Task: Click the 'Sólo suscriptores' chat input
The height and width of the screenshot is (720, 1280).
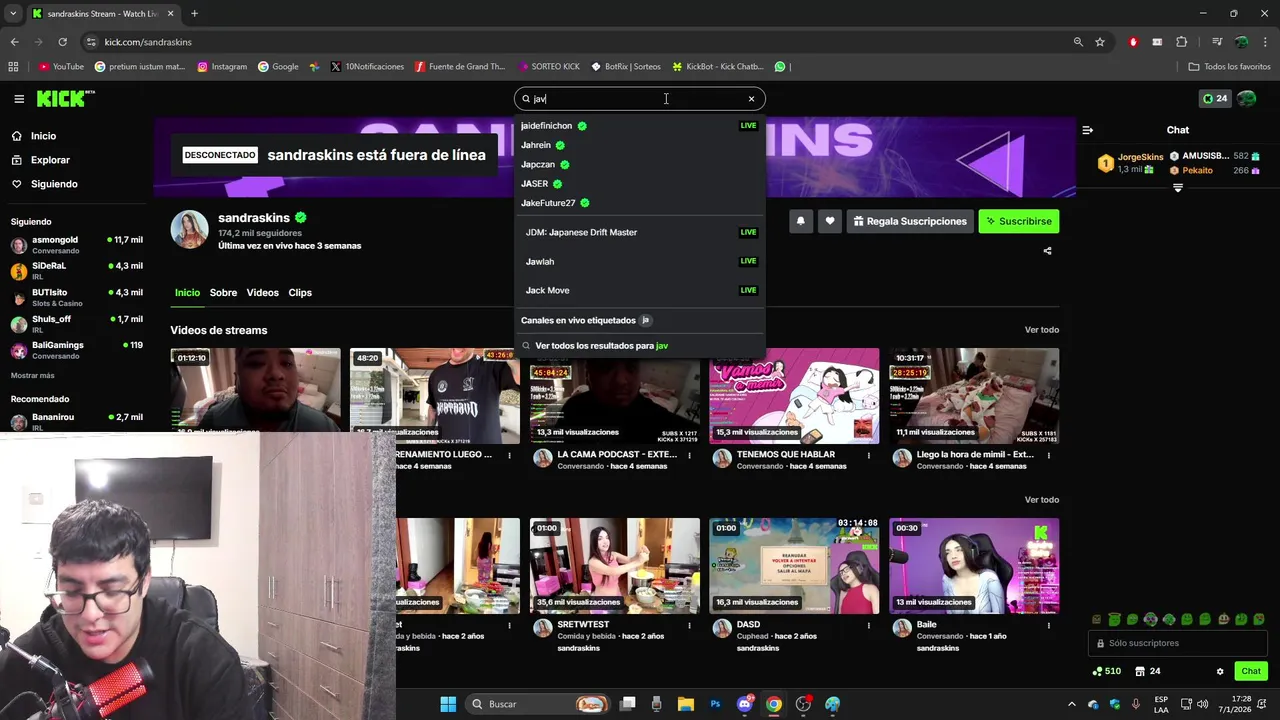Action: [x=1178, y=643]
